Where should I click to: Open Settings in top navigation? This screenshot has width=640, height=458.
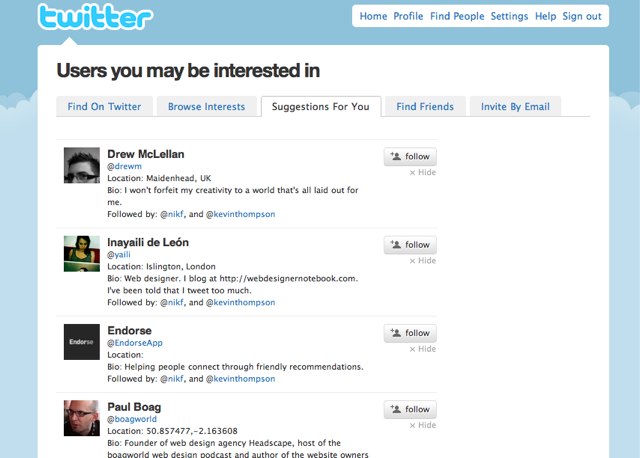[x=509, y=16]
